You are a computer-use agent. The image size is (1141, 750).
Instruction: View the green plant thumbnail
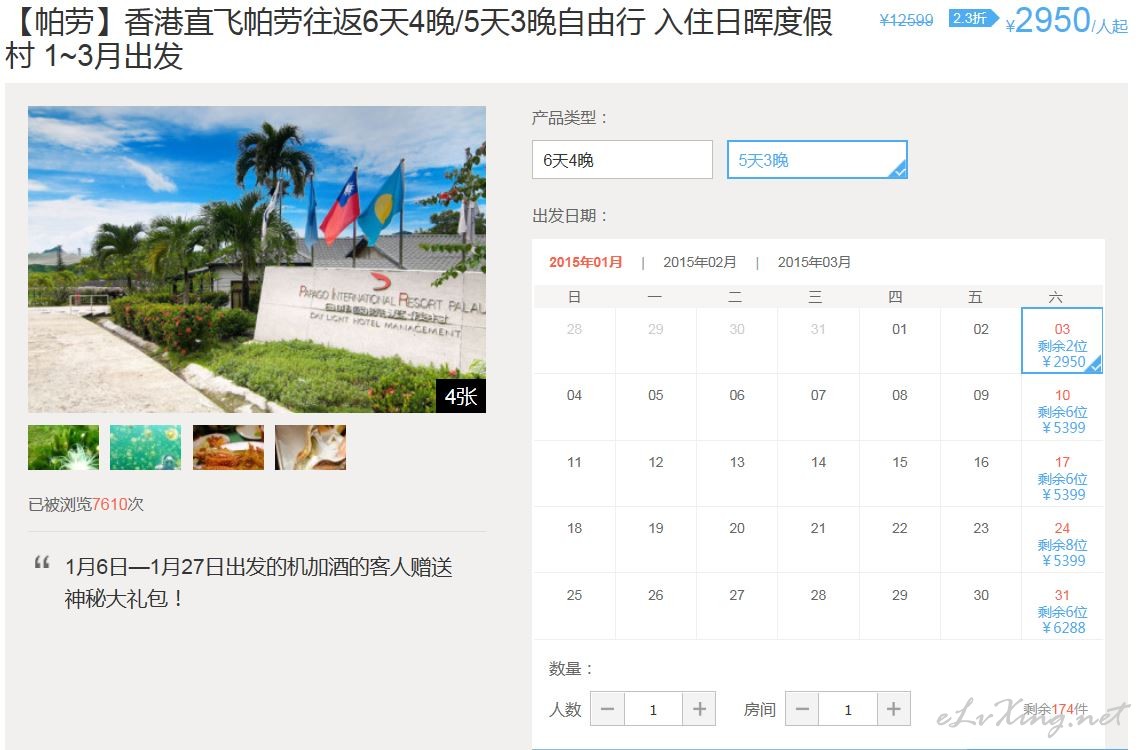pos(63,447)
